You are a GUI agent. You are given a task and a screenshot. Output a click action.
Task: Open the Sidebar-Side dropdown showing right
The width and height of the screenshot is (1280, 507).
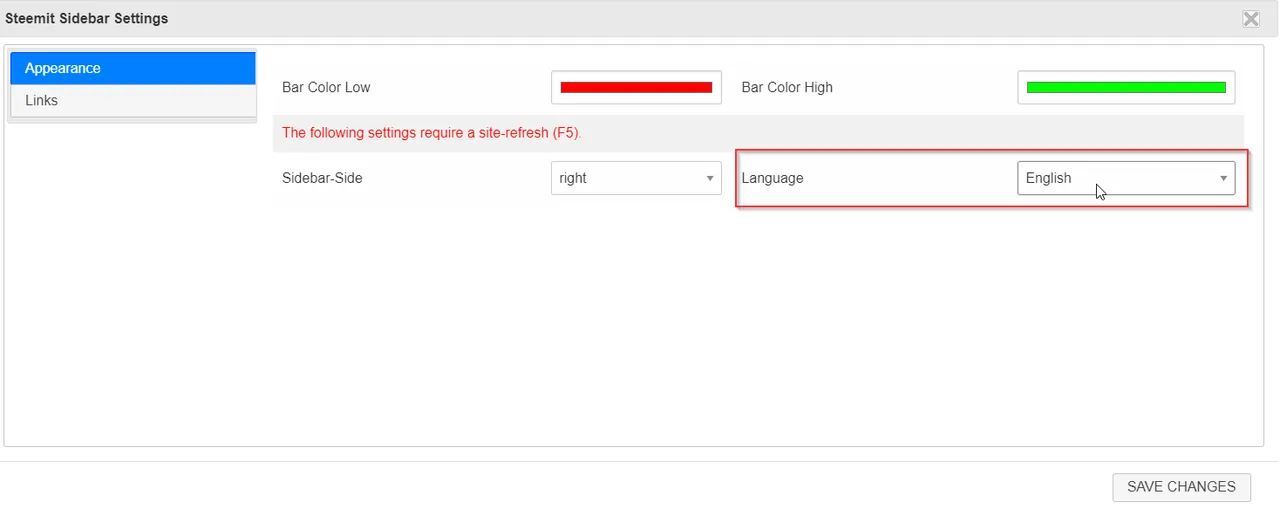[x=636, y=178]
